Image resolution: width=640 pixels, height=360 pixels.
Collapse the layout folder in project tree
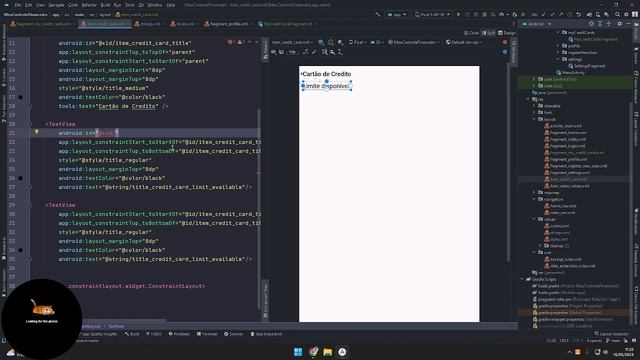(x=534, y=119)
